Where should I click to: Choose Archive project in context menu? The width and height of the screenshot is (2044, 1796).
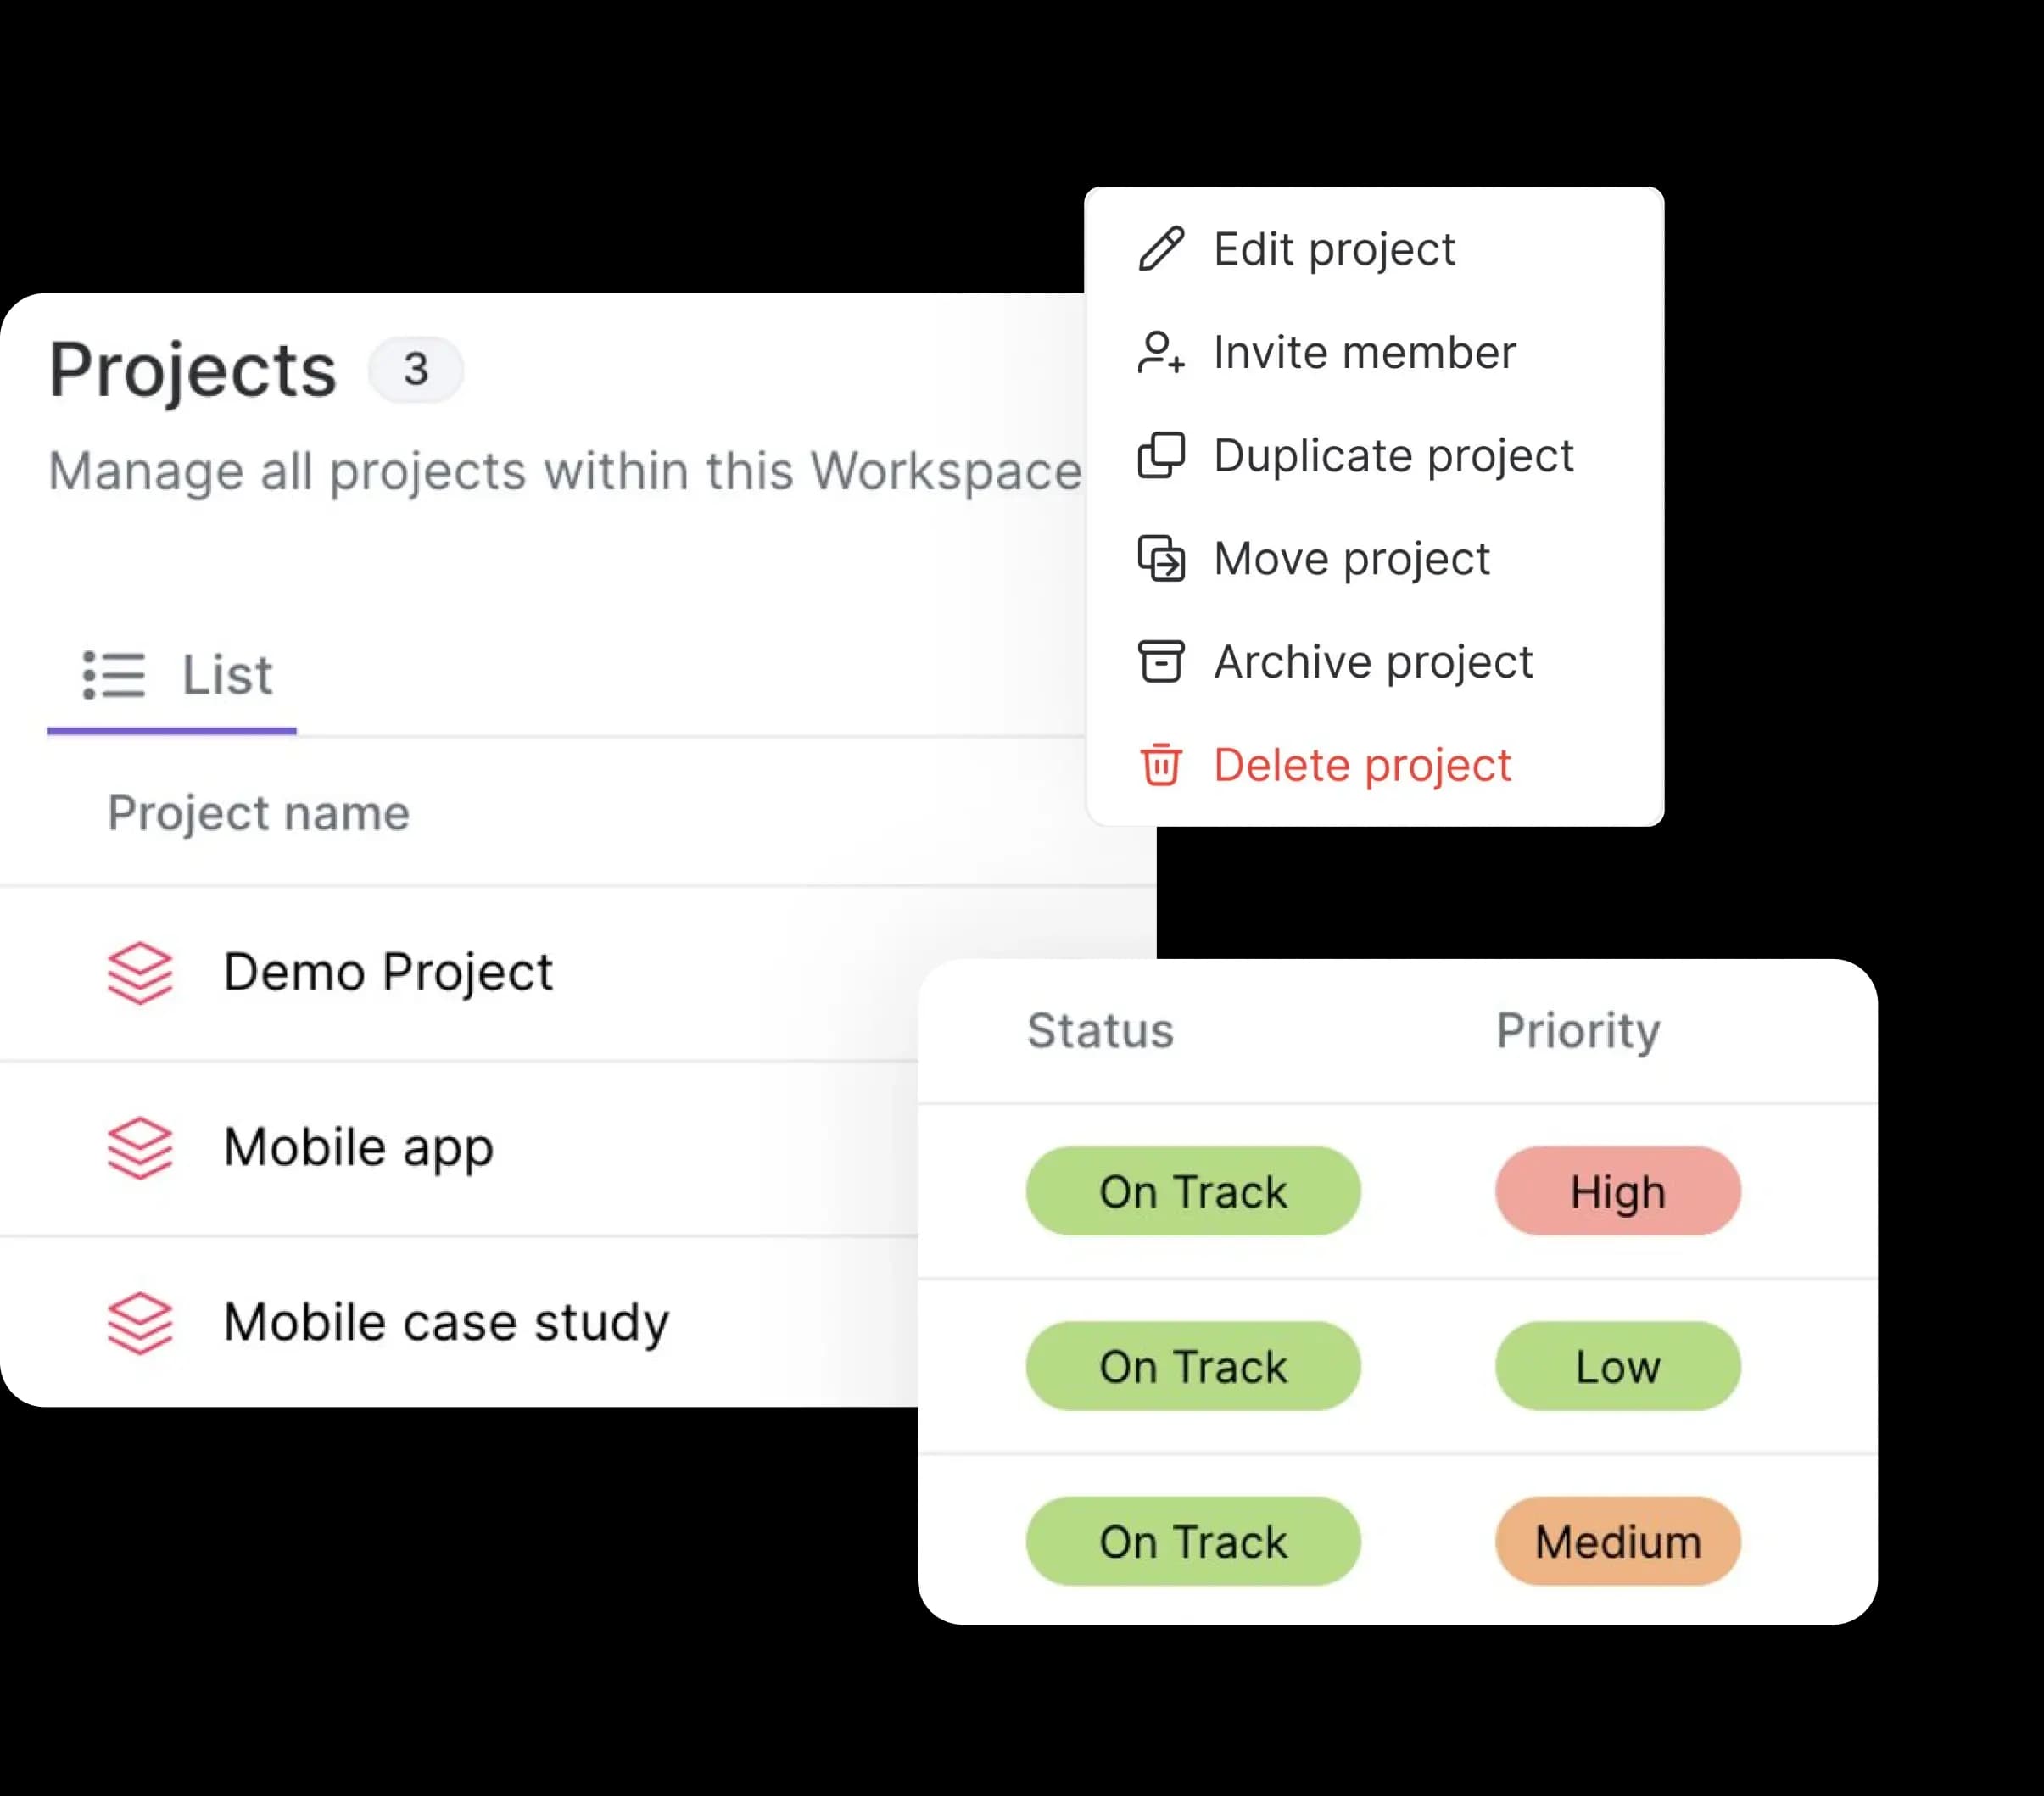(1372, 662)
